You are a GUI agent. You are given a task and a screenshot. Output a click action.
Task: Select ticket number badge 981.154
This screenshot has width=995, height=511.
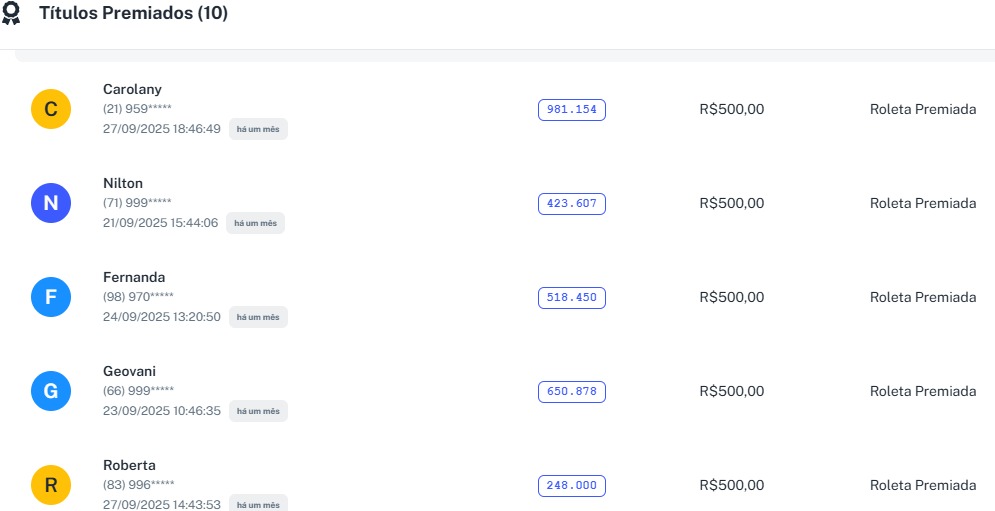click(572, 110)
